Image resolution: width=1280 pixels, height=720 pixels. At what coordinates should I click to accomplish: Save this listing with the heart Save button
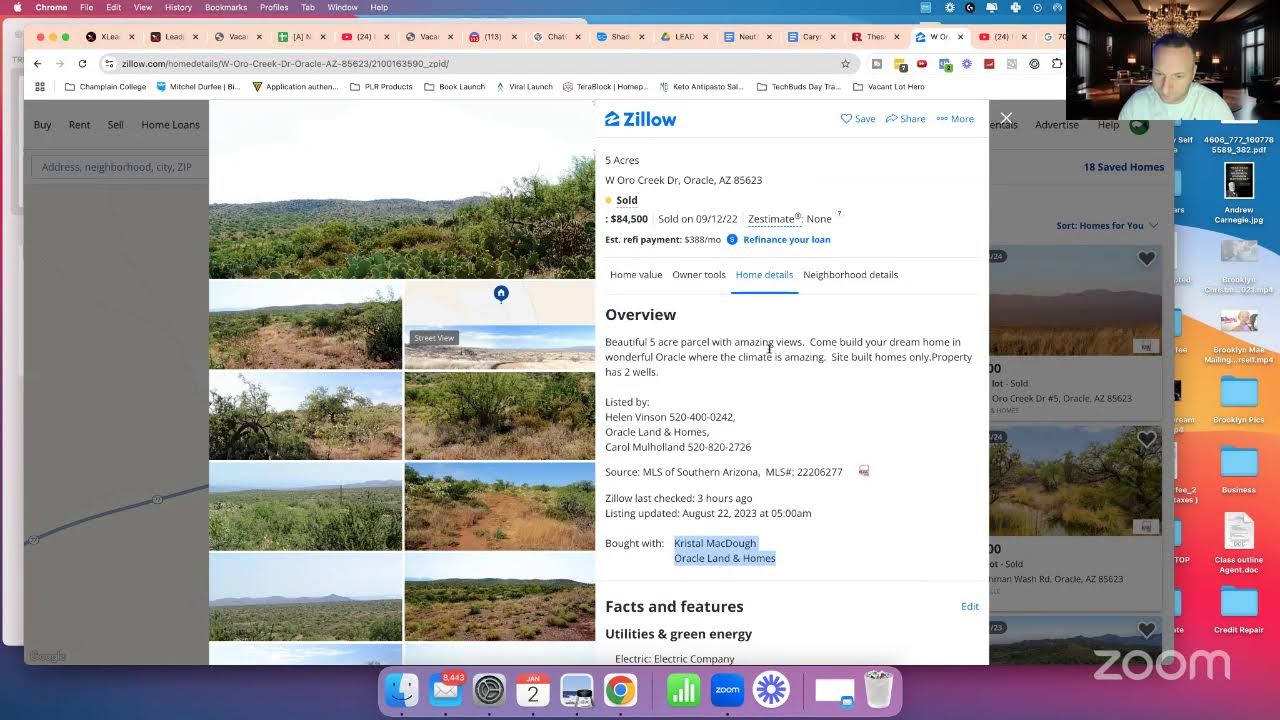858,119
